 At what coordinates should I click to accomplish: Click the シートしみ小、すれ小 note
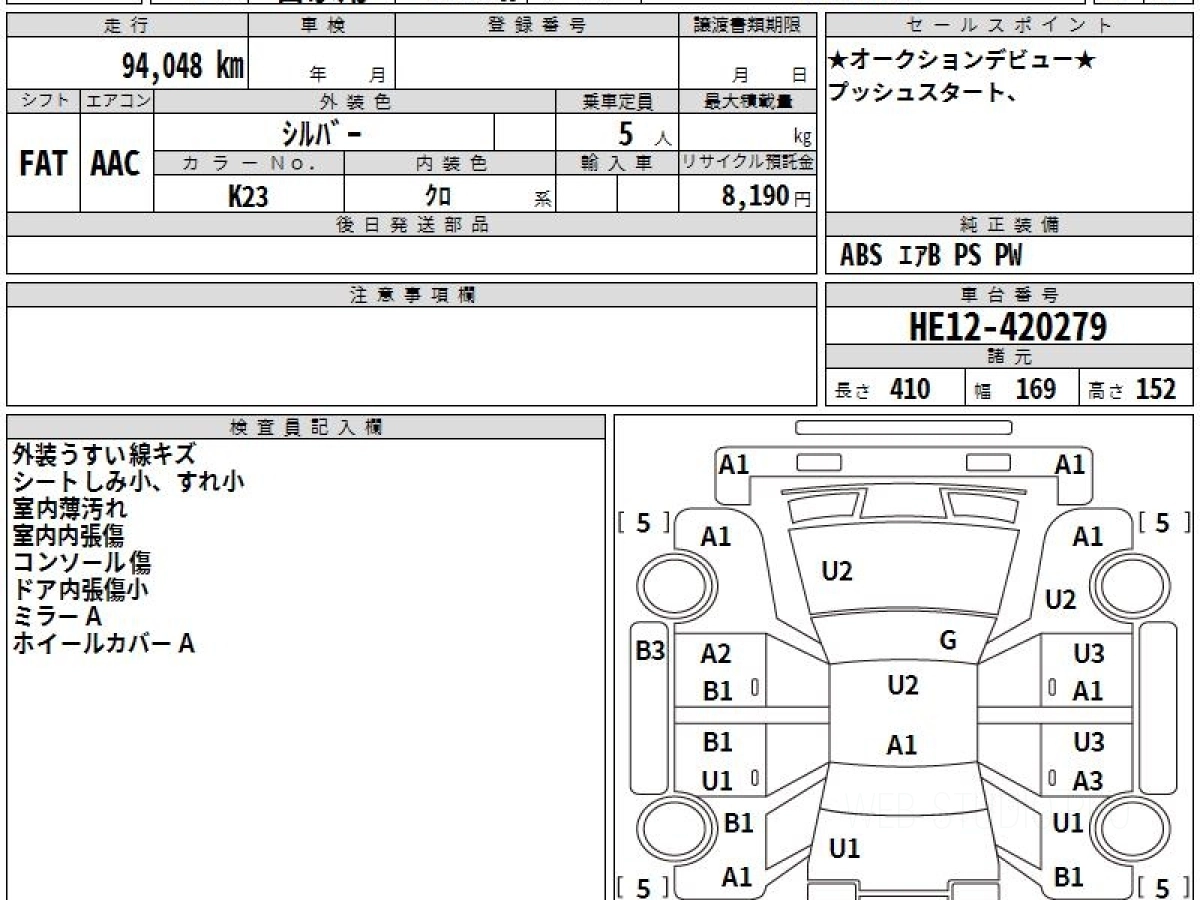pyautogui.click(x=128, y=481)
